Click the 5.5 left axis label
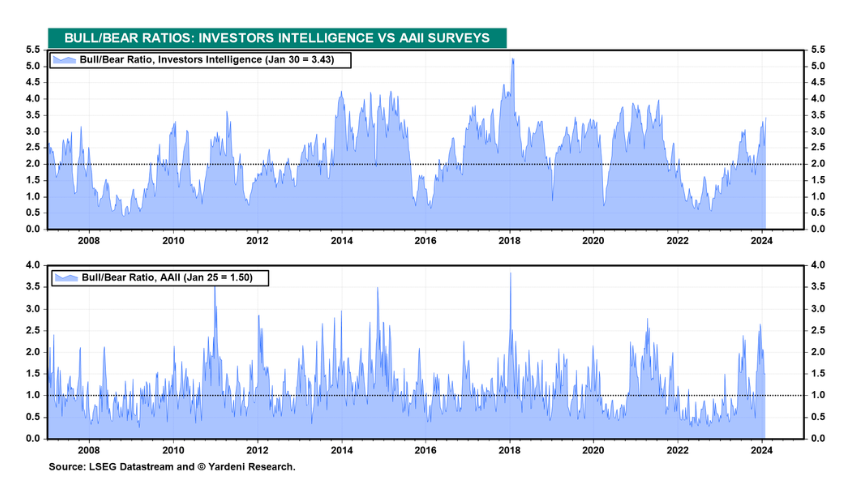This screenshot has width=855, height=491. click(x=33, y=50)
